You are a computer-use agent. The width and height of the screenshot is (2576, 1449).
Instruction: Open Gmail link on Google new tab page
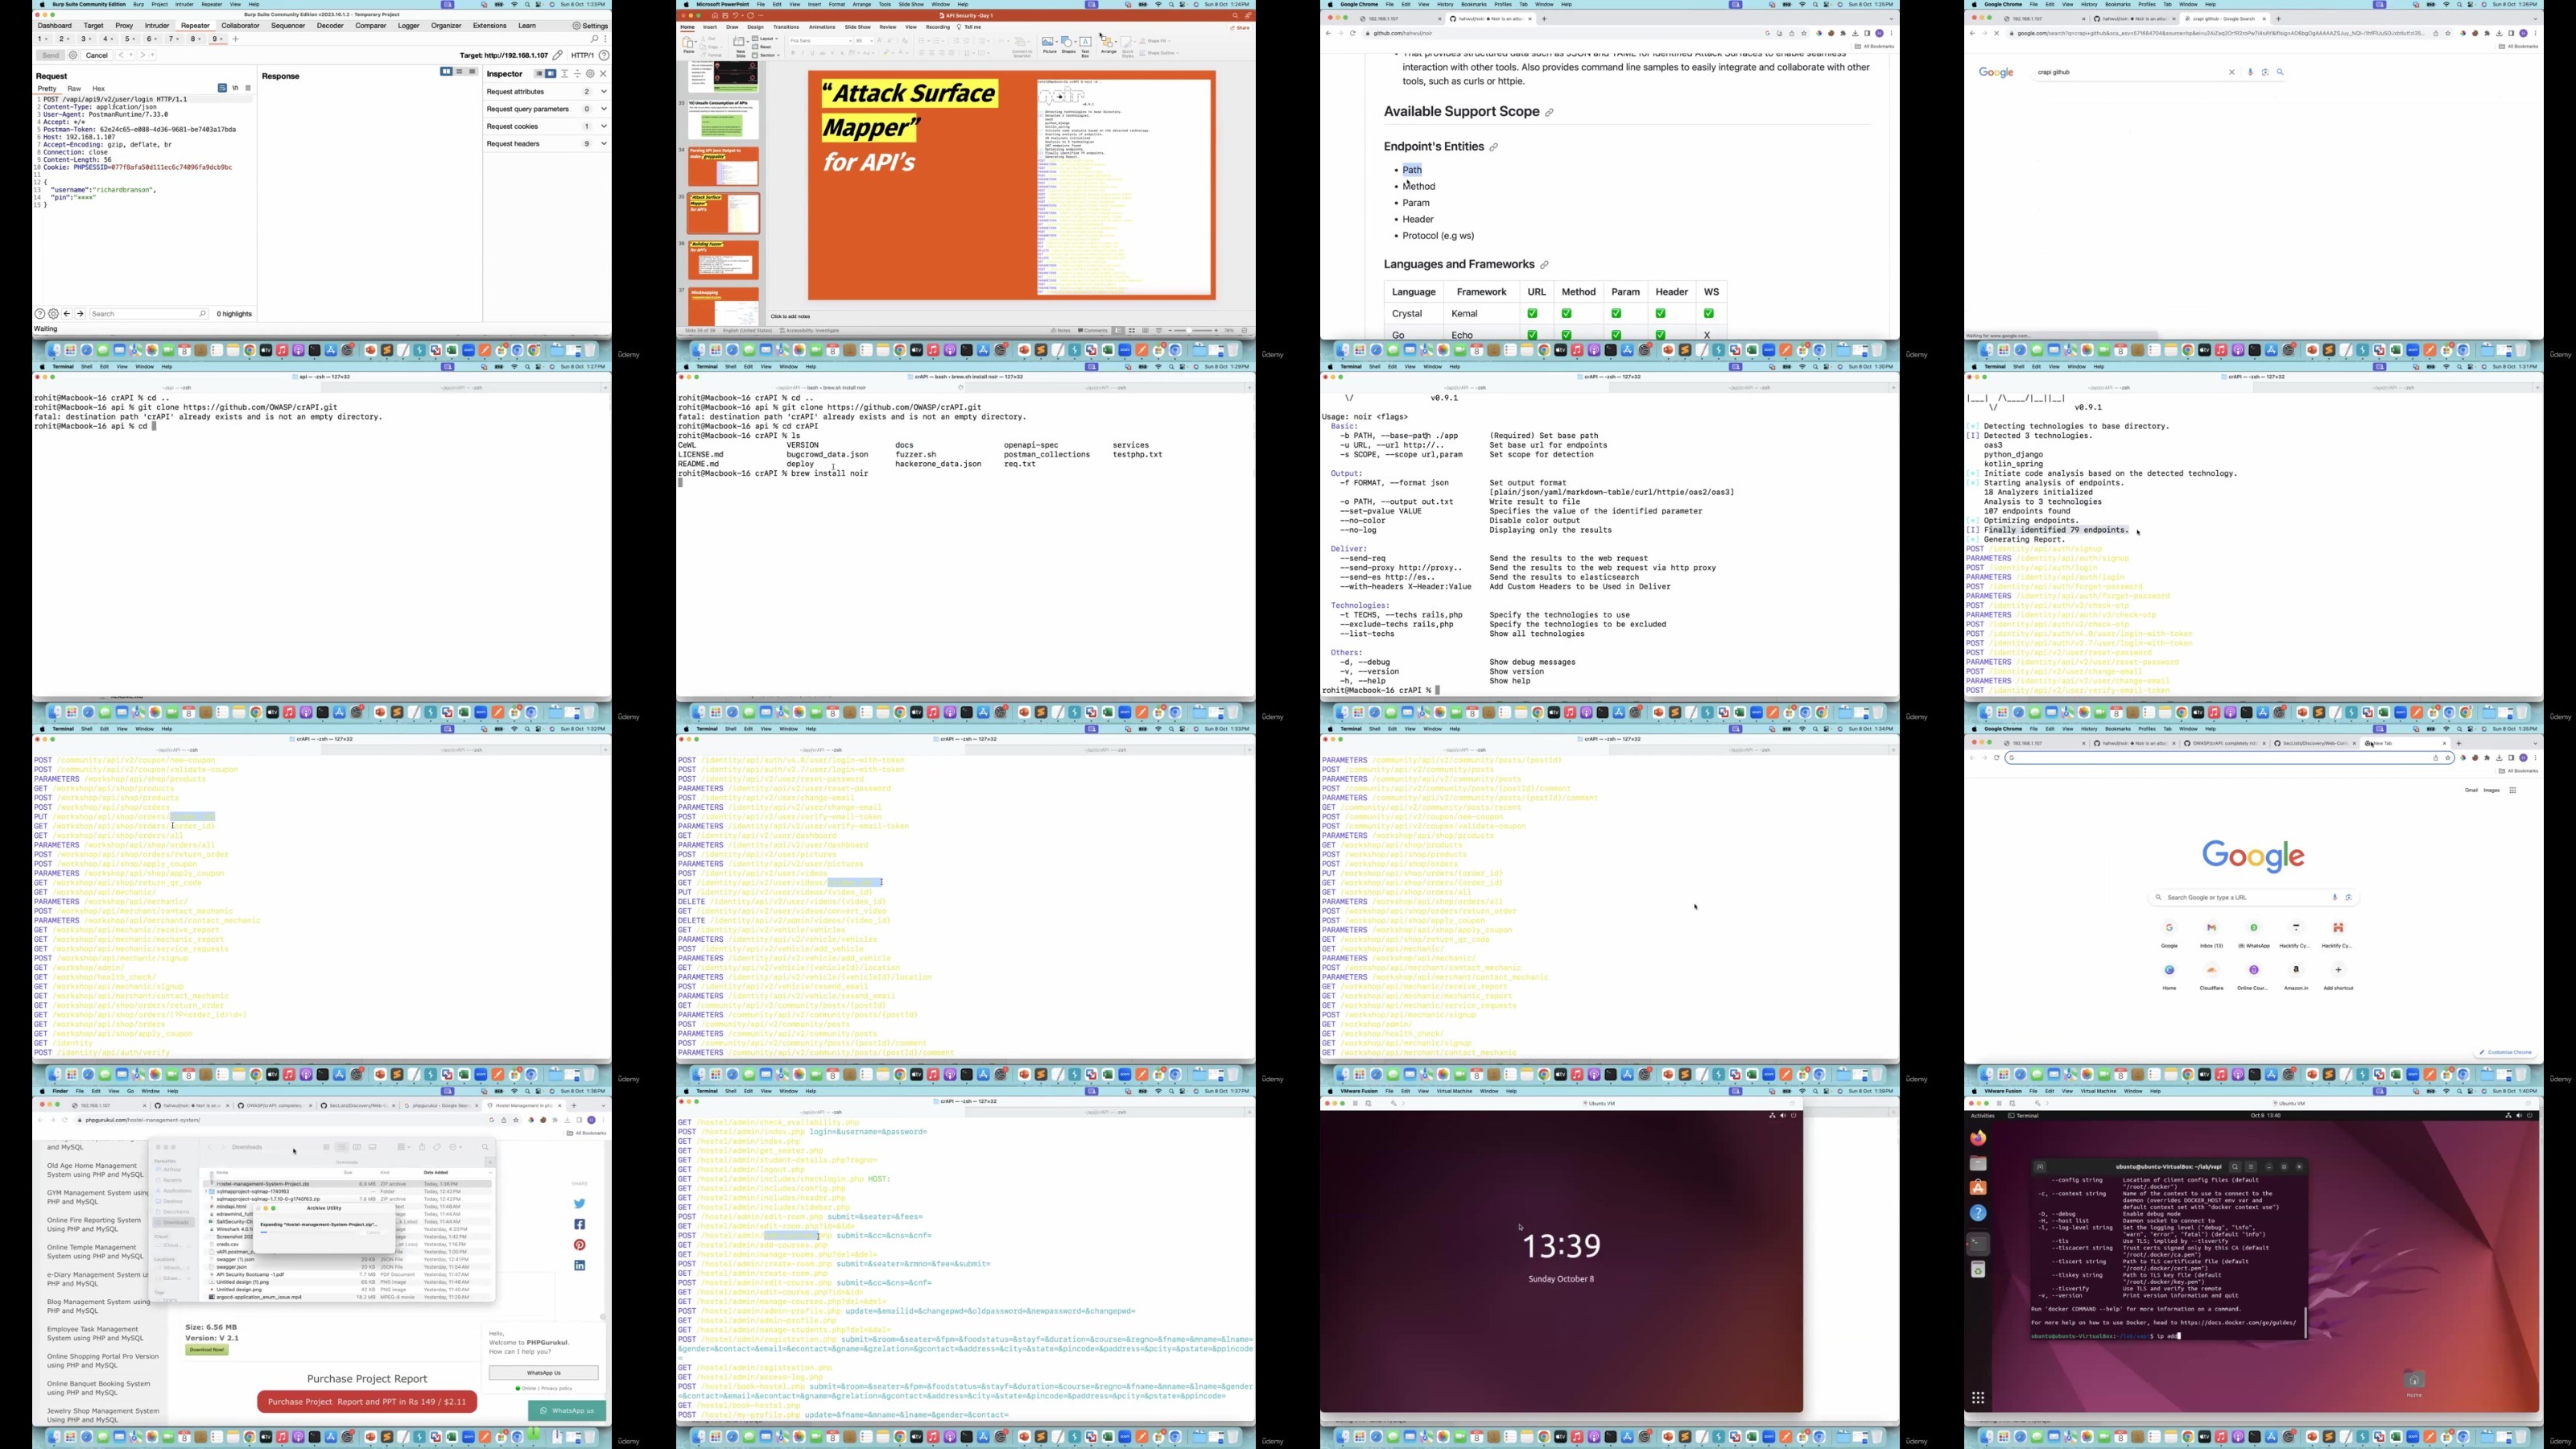(2471, 790)
